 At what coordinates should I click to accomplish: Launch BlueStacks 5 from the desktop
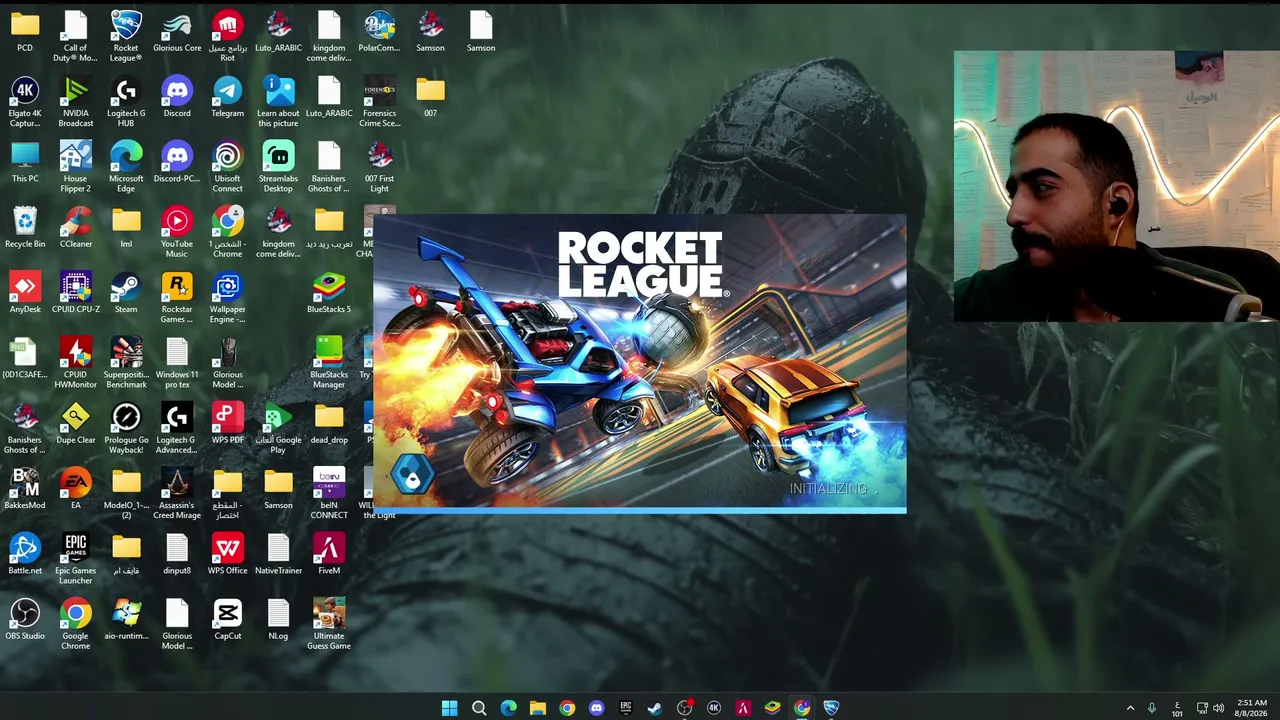[x=329, y=293]
